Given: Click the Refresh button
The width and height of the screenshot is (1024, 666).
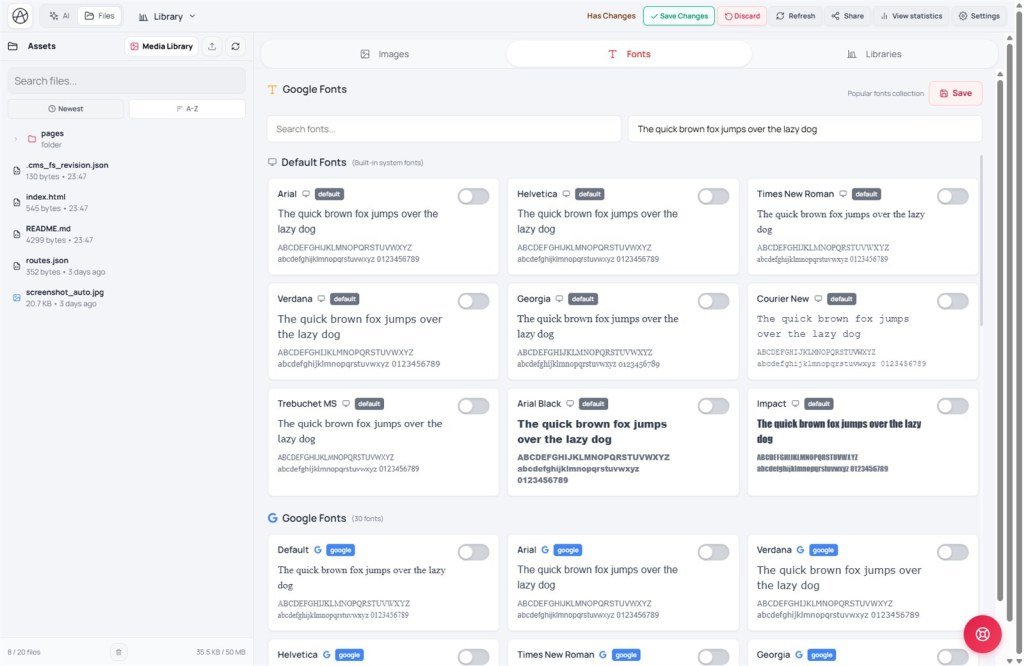Looking at the screenshot, I should 795,16.
